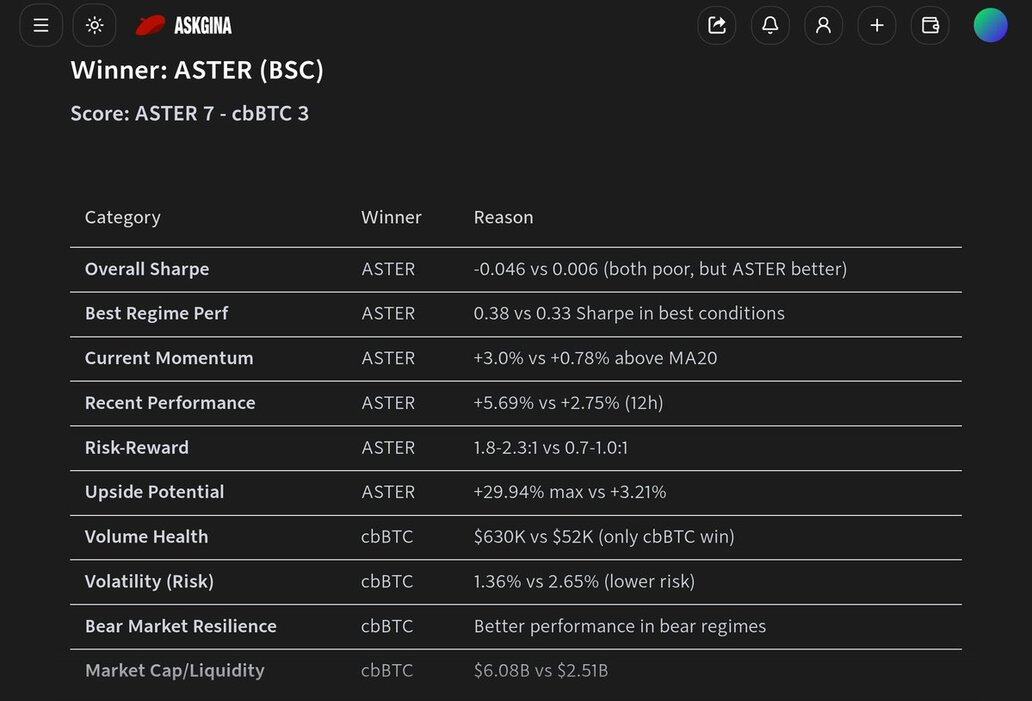Click Bear Market Resilience row label
1032x701 pixels.
[180, 626]
